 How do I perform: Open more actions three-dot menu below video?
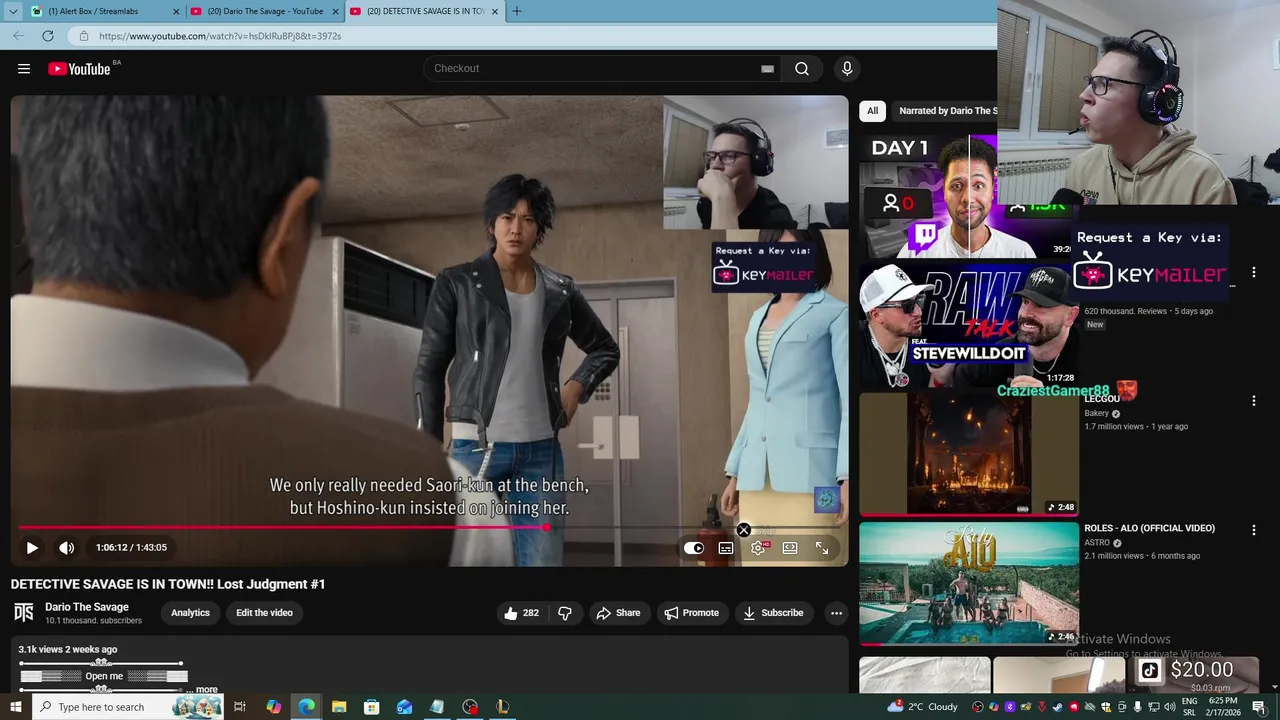[836, 613]
